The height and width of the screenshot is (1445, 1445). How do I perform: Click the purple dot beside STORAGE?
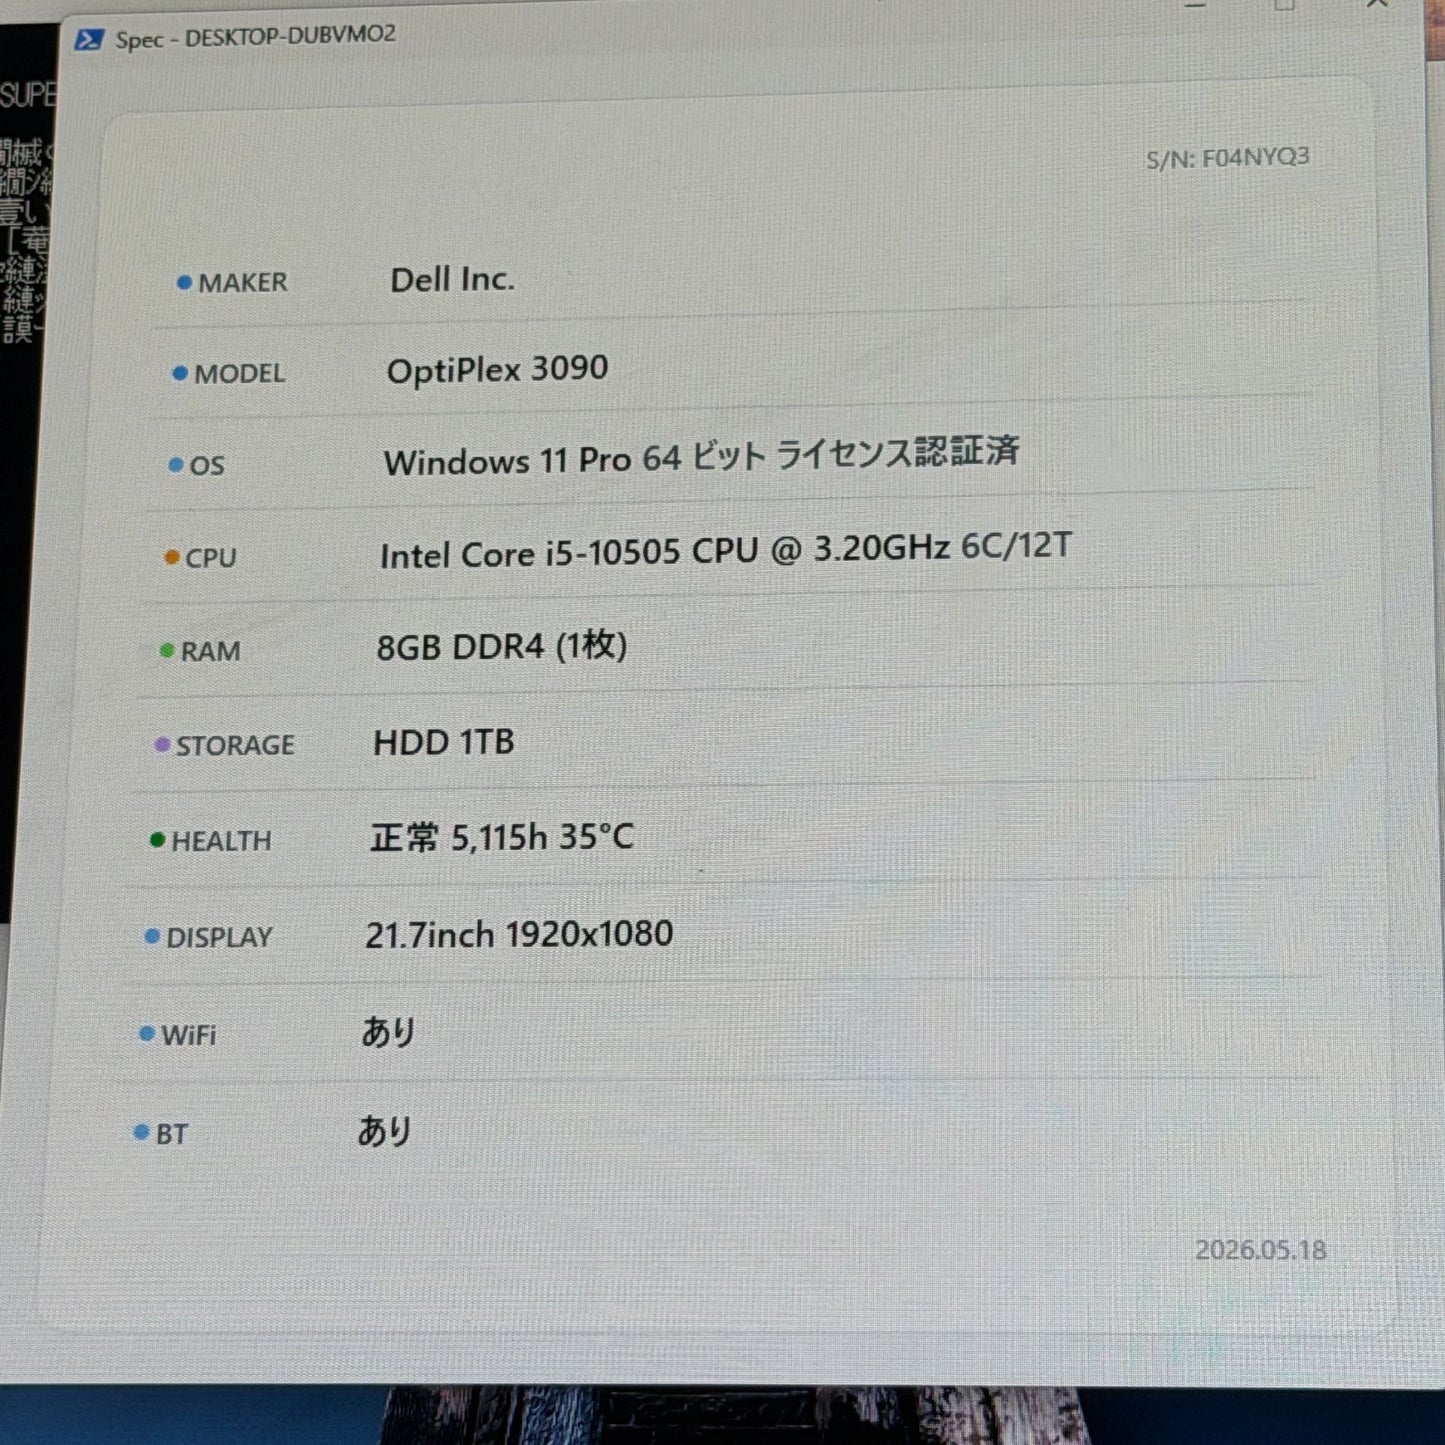click(162, 745)
